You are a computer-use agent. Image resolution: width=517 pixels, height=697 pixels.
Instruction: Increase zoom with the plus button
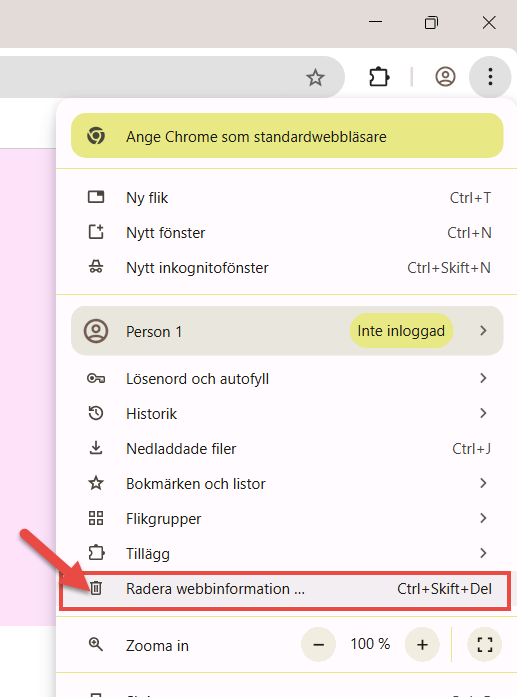422,645
